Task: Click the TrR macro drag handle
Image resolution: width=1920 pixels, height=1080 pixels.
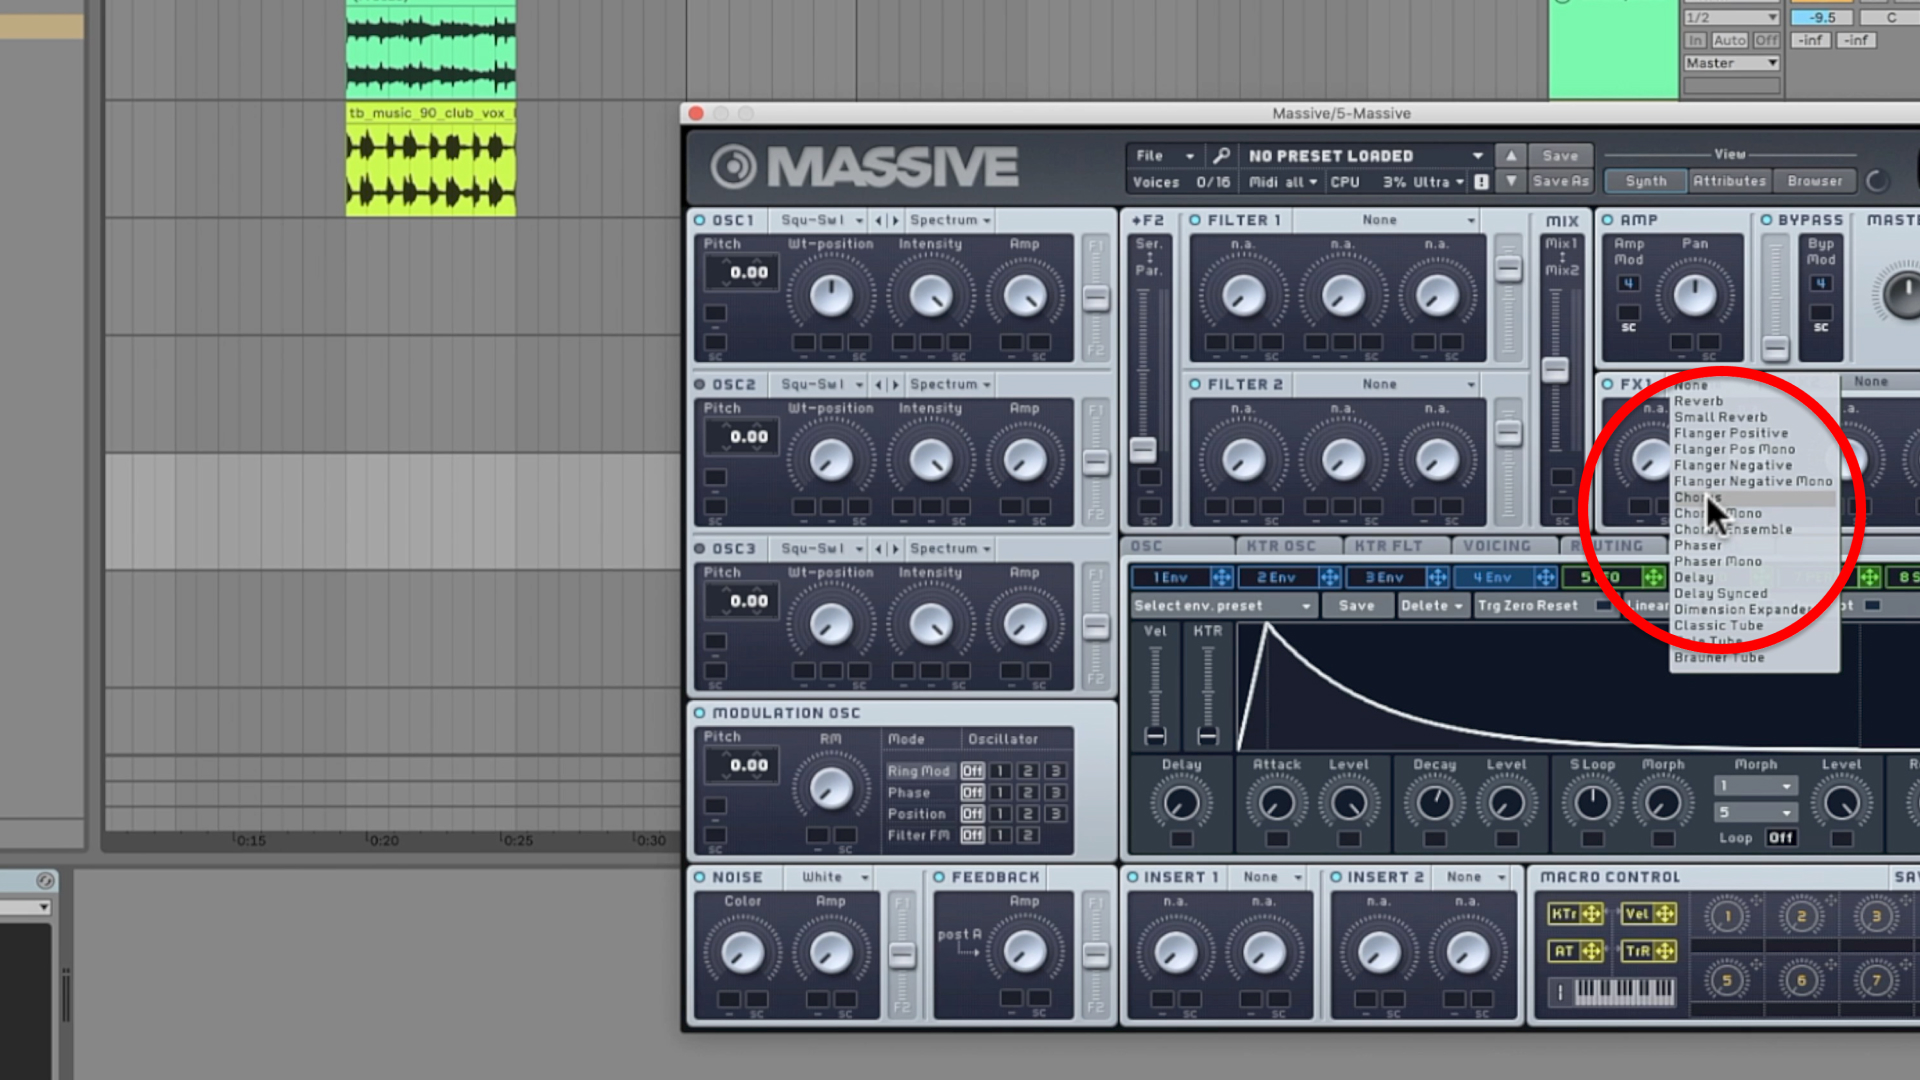Action: click(1664, 951)
